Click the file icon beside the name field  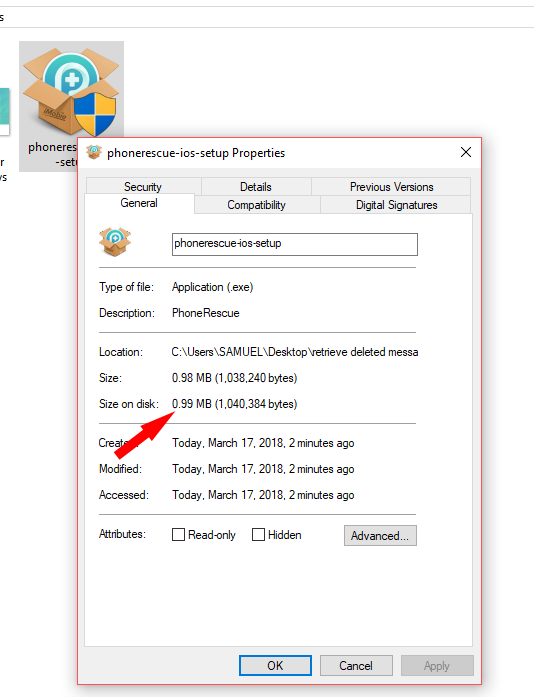tap(115, 242)
